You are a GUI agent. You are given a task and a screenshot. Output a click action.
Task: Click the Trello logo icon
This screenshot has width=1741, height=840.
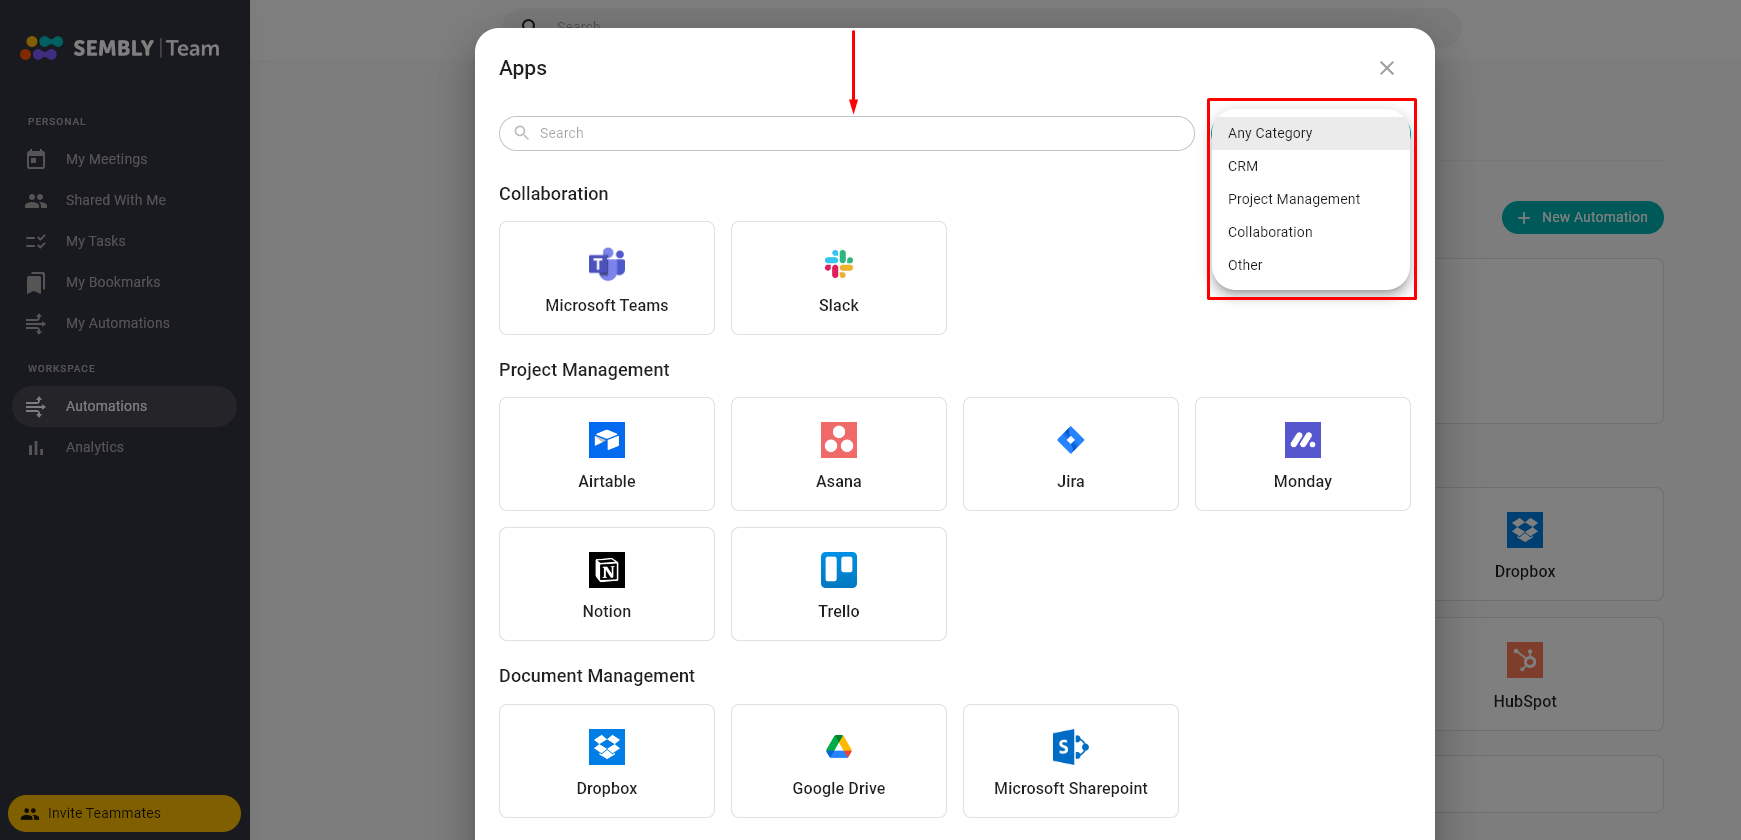pos(839,570)
